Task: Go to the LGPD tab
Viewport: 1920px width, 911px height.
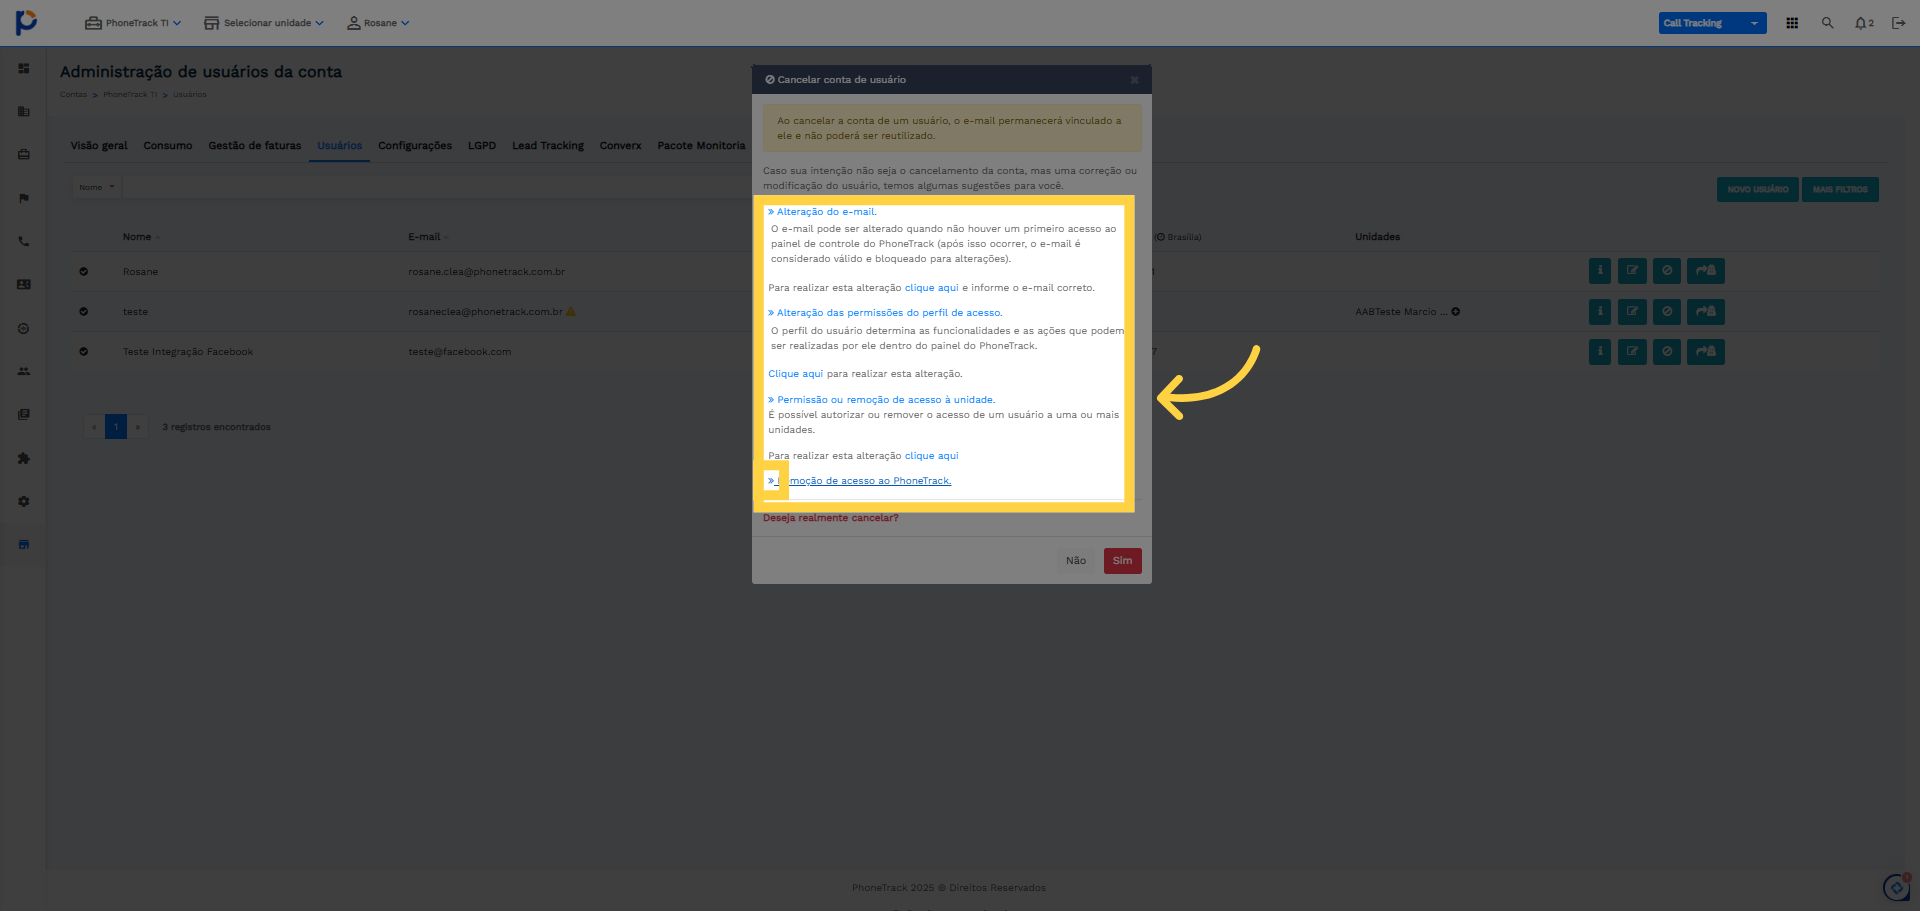Action: click(x=482, y=146)
